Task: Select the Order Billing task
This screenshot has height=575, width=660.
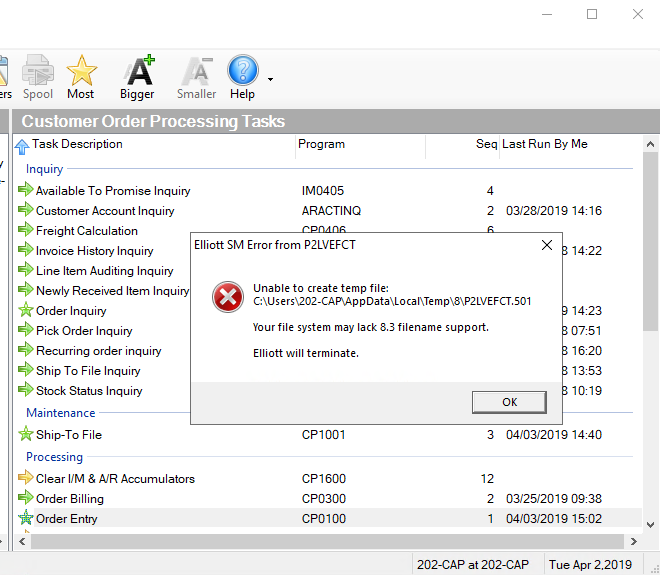Action: (70, 499)
